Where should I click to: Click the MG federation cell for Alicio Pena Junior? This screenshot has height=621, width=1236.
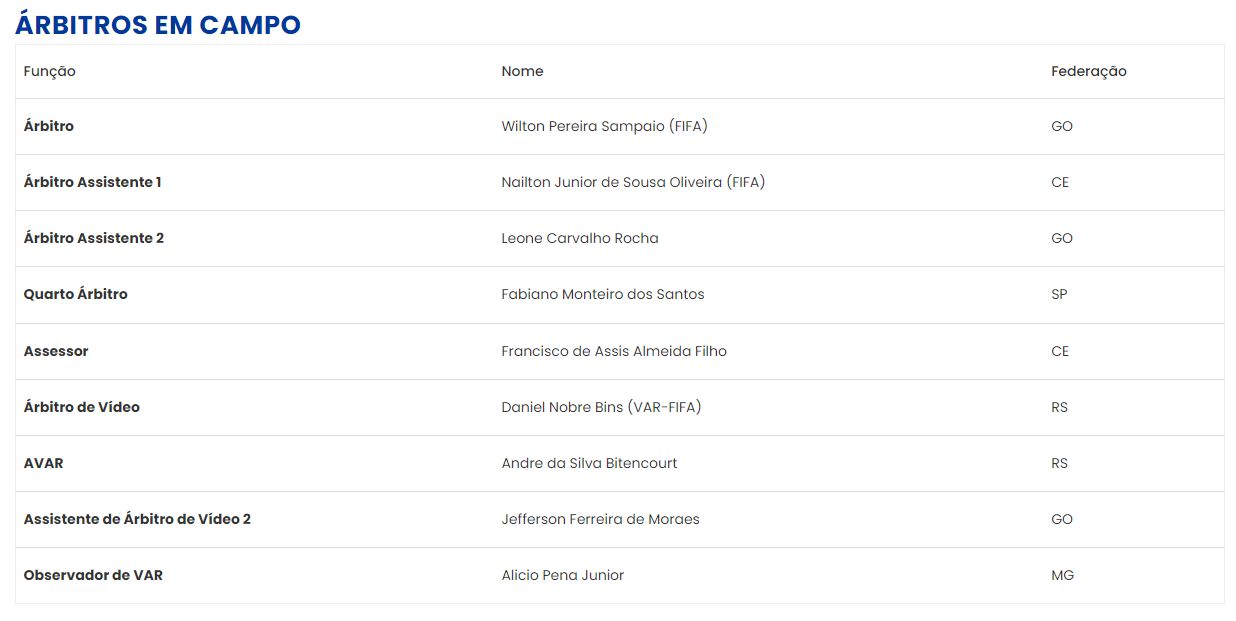[1062, 575]
